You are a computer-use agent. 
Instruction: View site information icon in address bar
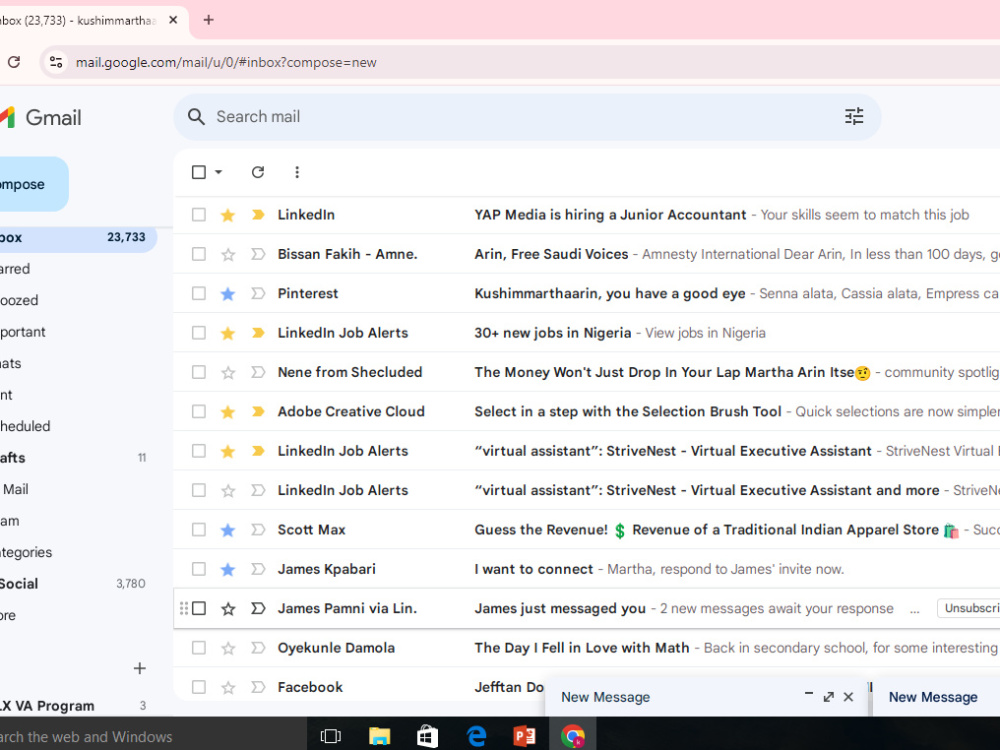(x=56, y=62)
